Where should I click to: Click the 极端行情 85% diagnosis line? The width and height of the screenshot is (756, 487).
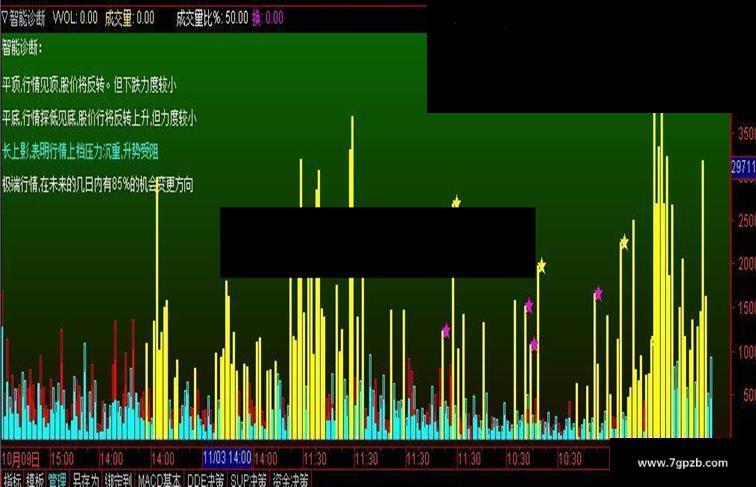97,184
